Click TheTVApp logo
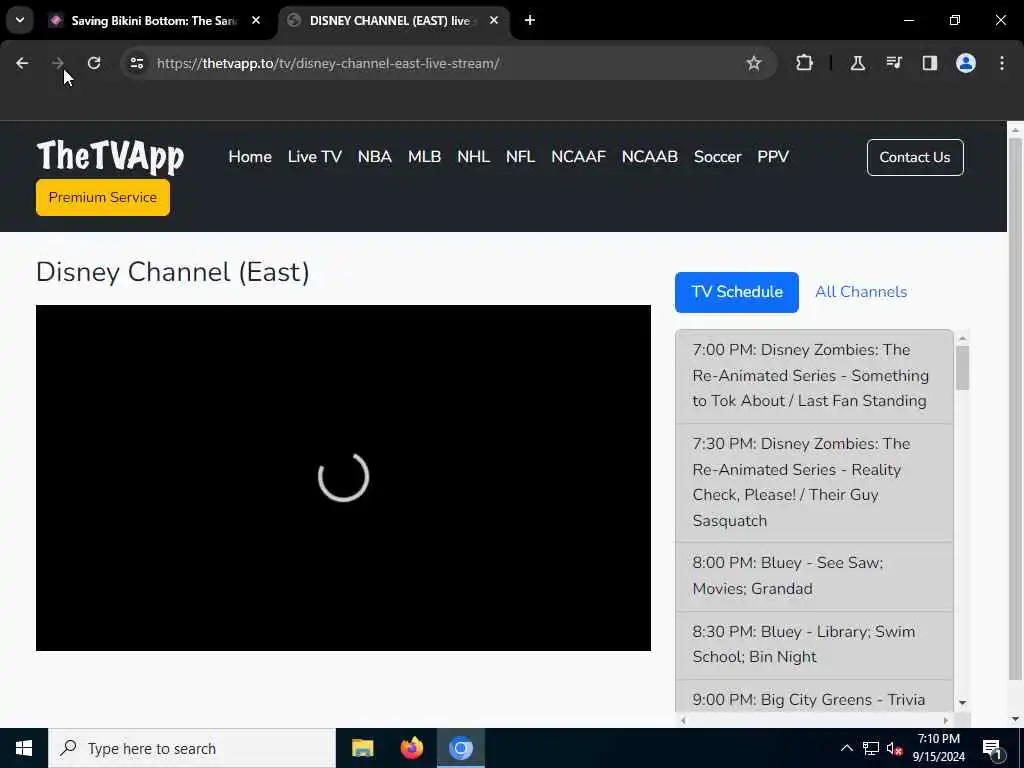The width and height of the screenshot is (1024, 768). pos(110,157)
